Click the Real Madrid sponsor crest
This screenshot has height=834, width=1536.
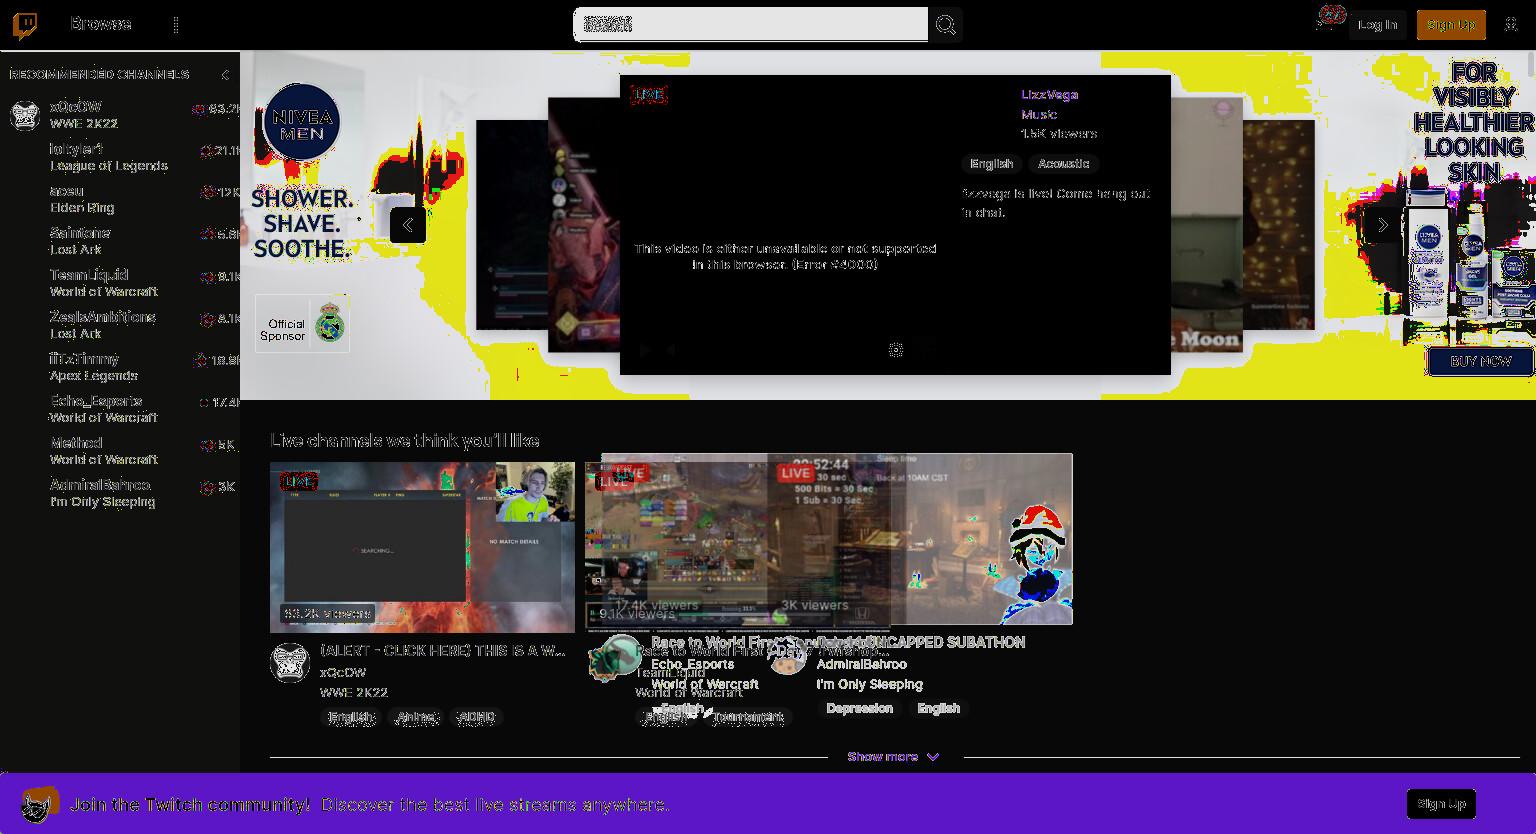(329, 324)
